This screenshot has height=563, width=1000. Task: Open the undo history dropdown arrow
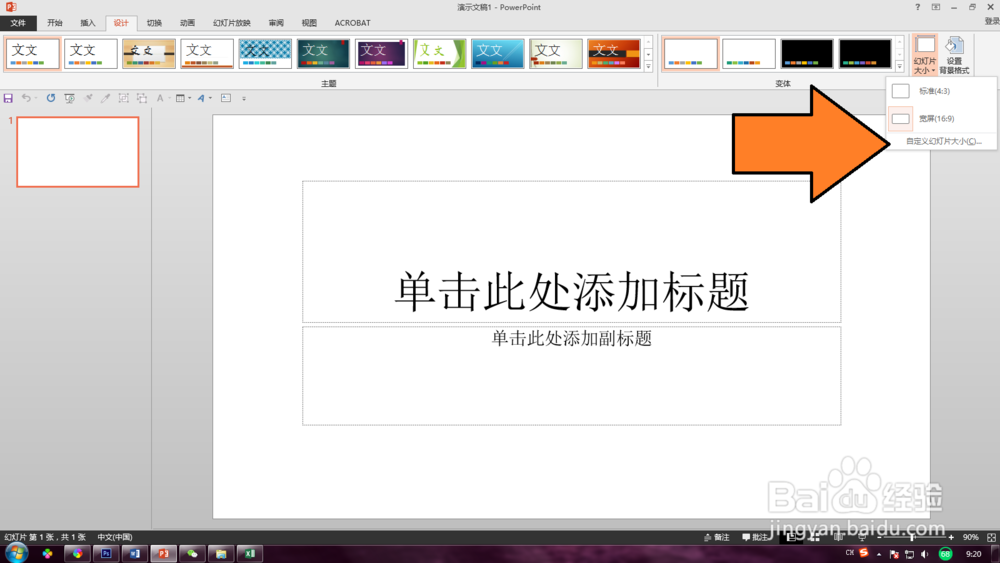[36, 98]
